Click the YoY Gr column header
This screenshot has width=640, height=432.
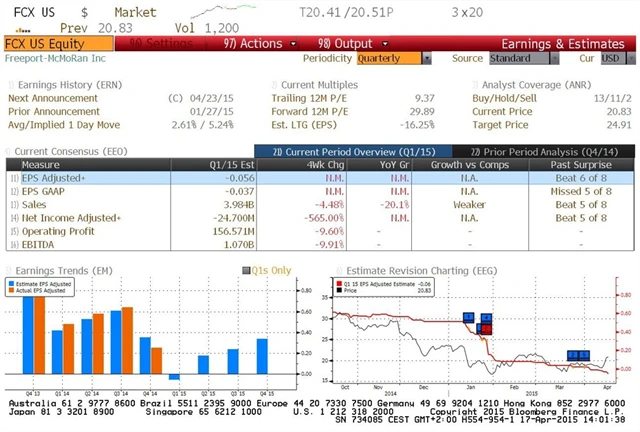(x=379, y=165)
